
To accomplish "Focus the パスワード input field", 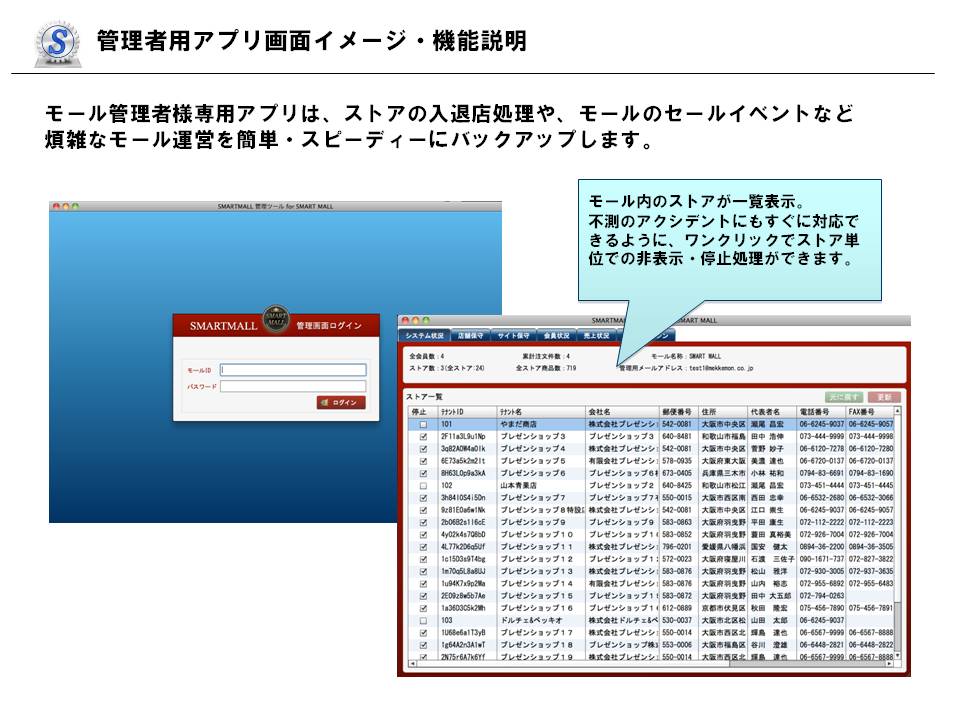I will 293,386.
